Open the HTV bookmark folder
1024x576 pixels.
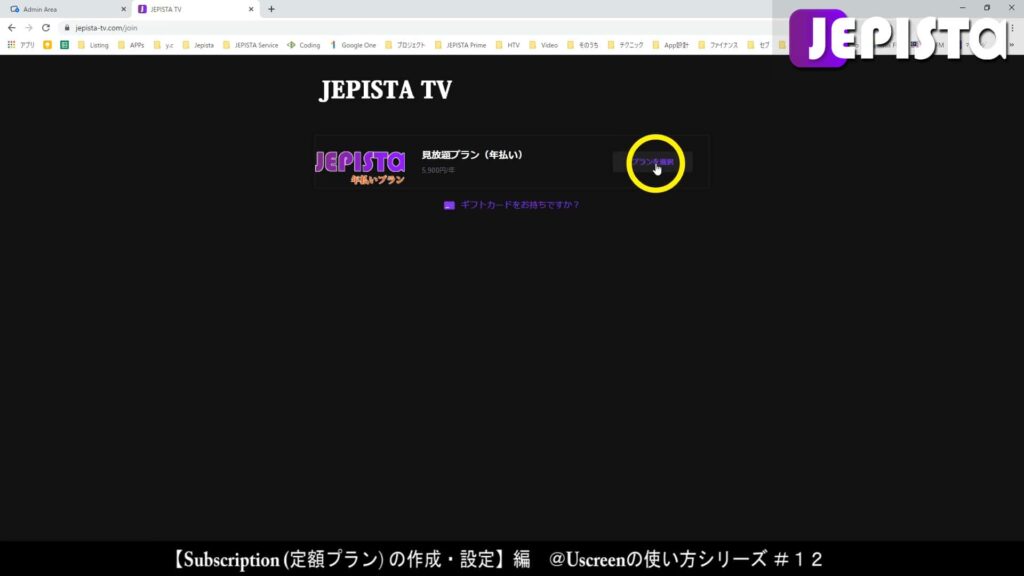507,45
